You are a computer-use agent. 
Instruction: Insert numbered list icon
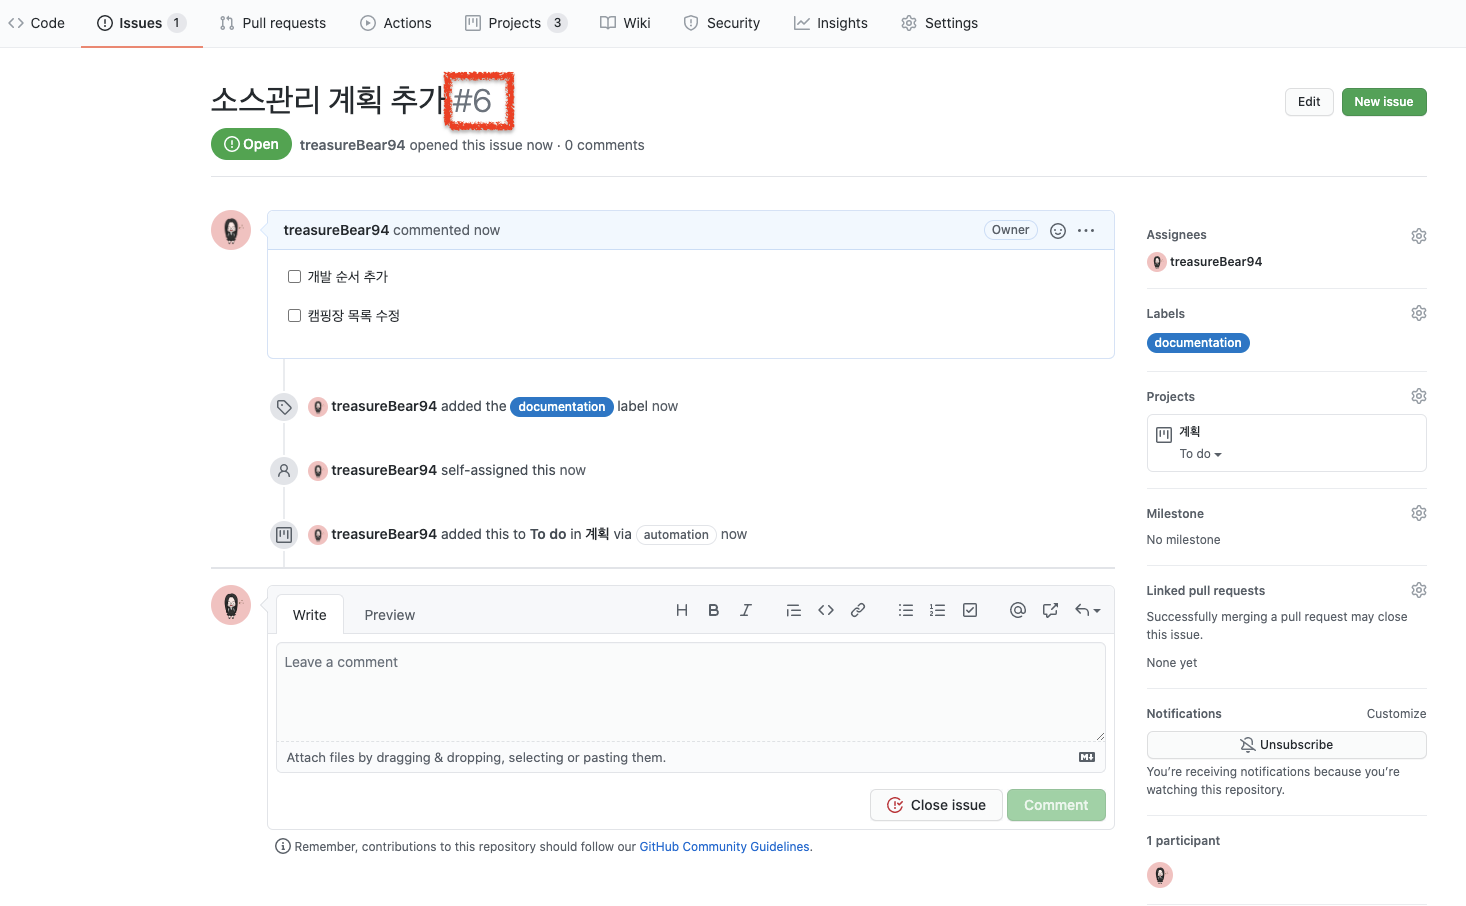[938, 610]
